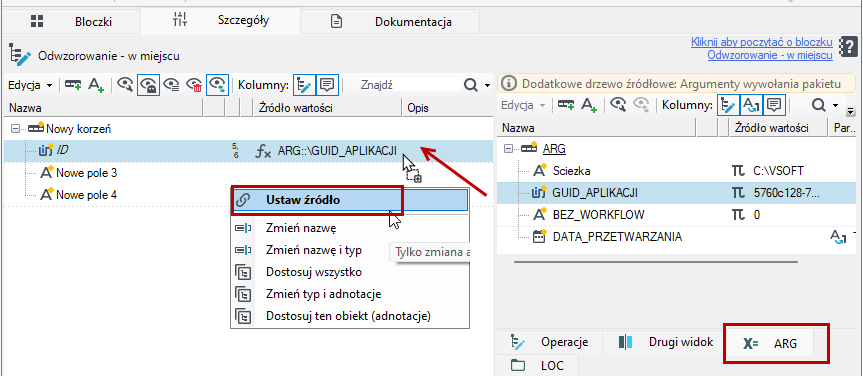
Task: Click eye with magnifier icon in left toolbar
Action: tap(125, 85)
